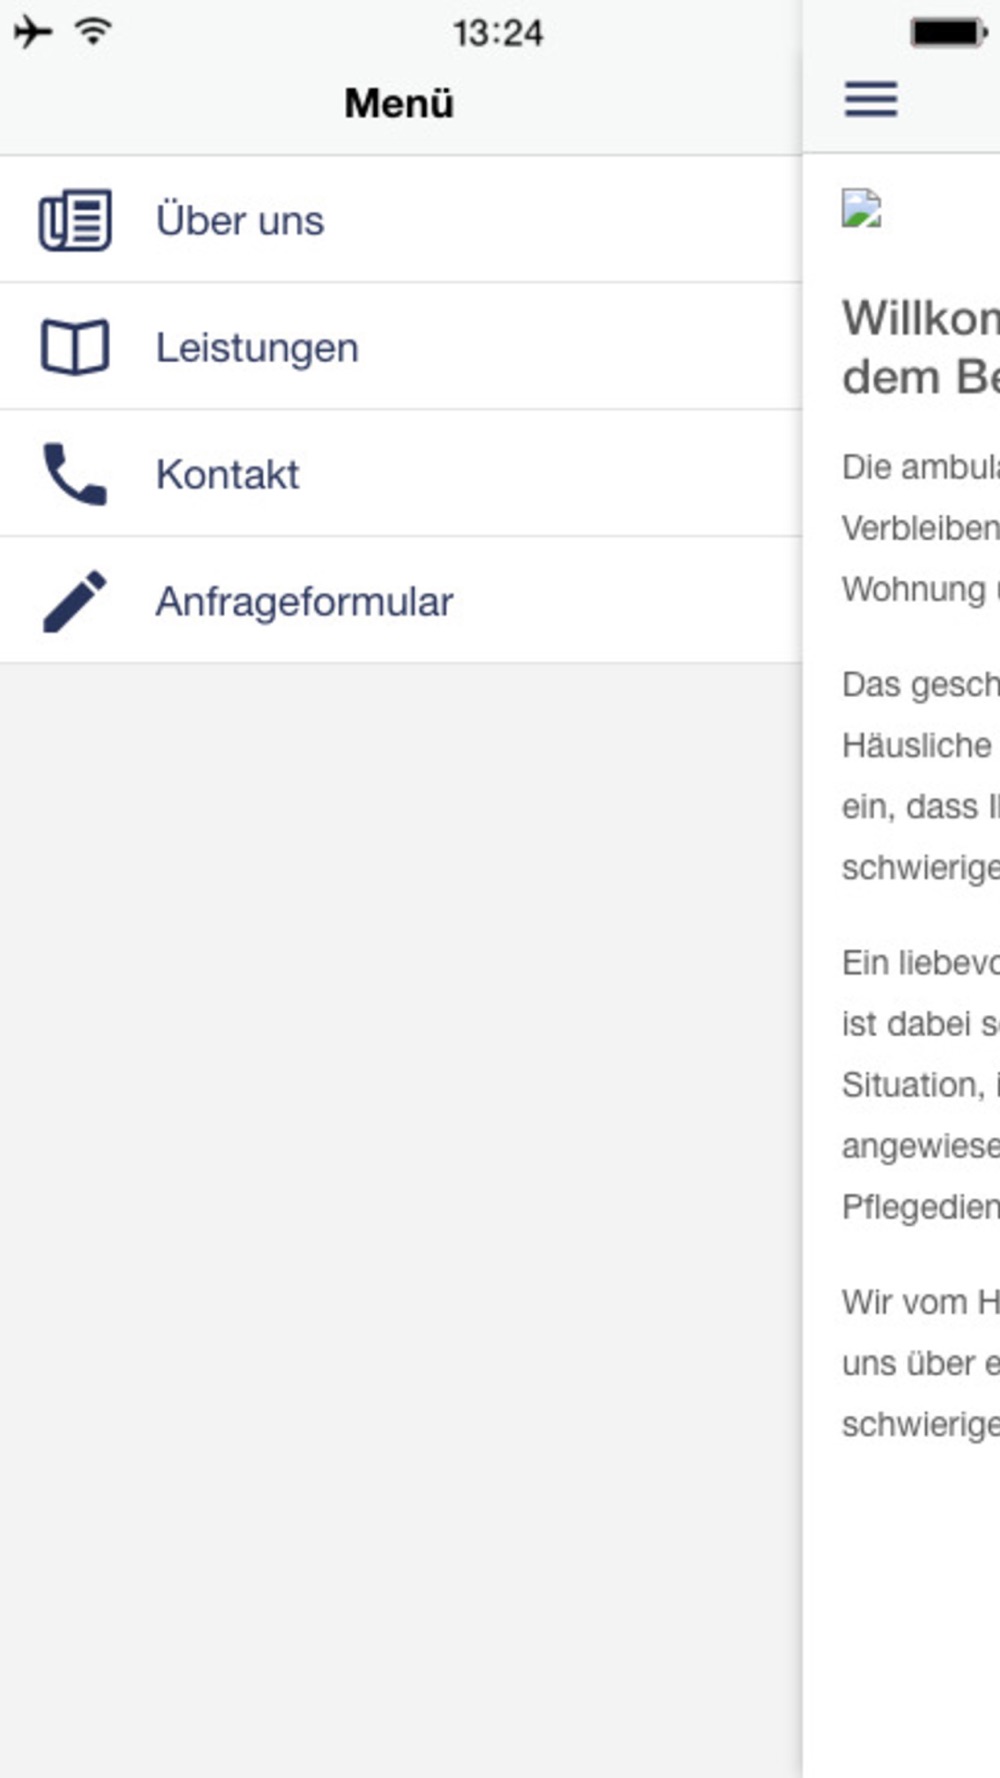Select the Anfrageformular menu entry

pos(400,600)
